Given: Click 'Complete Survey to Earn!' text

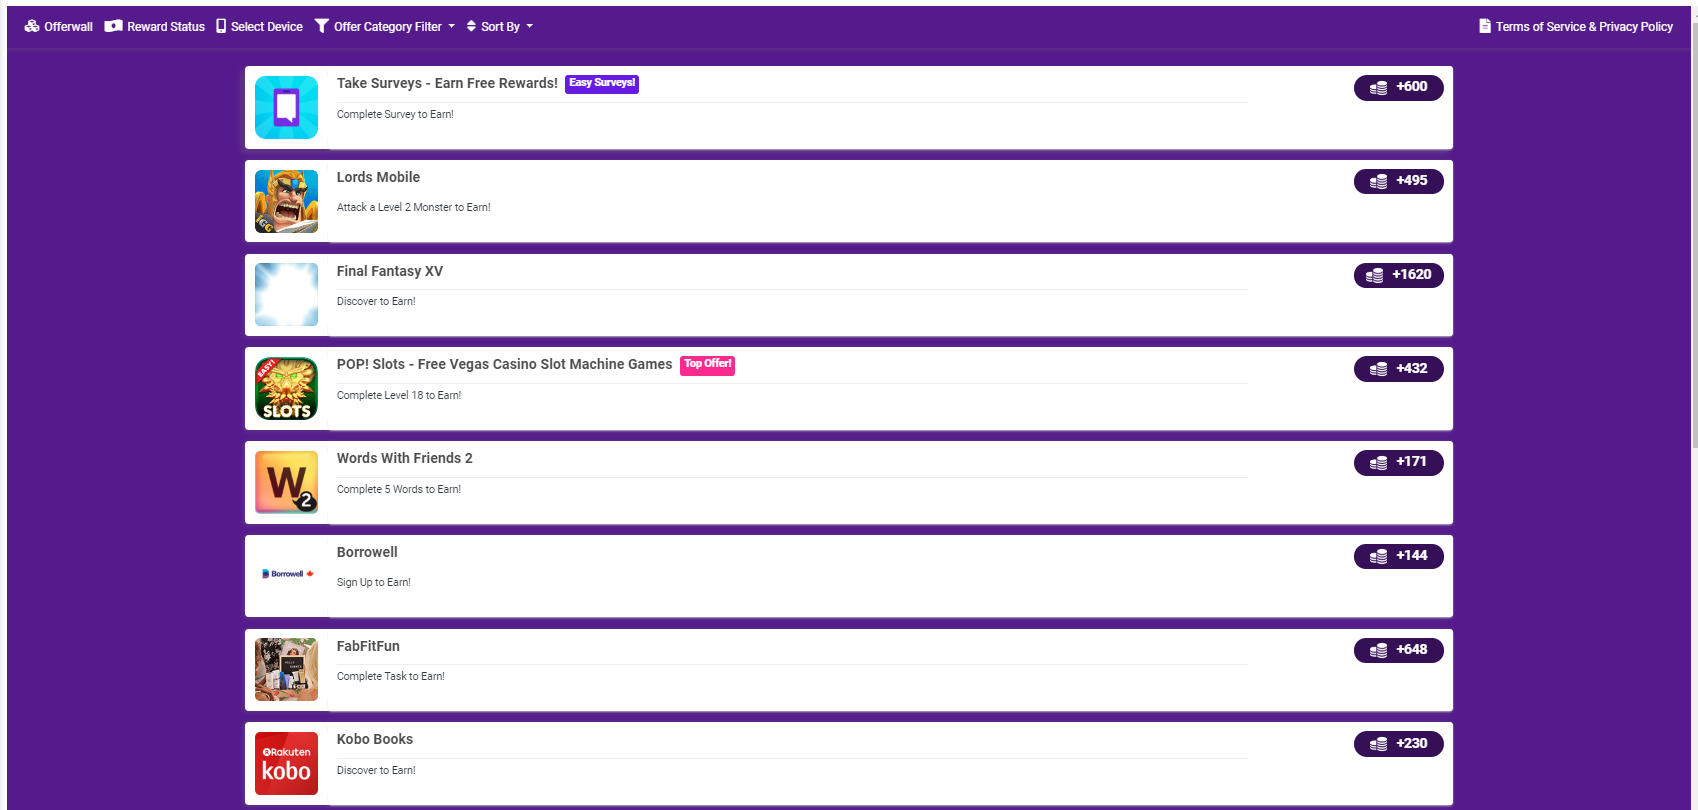Looking at the screenshot, I should tap(395, 114).
